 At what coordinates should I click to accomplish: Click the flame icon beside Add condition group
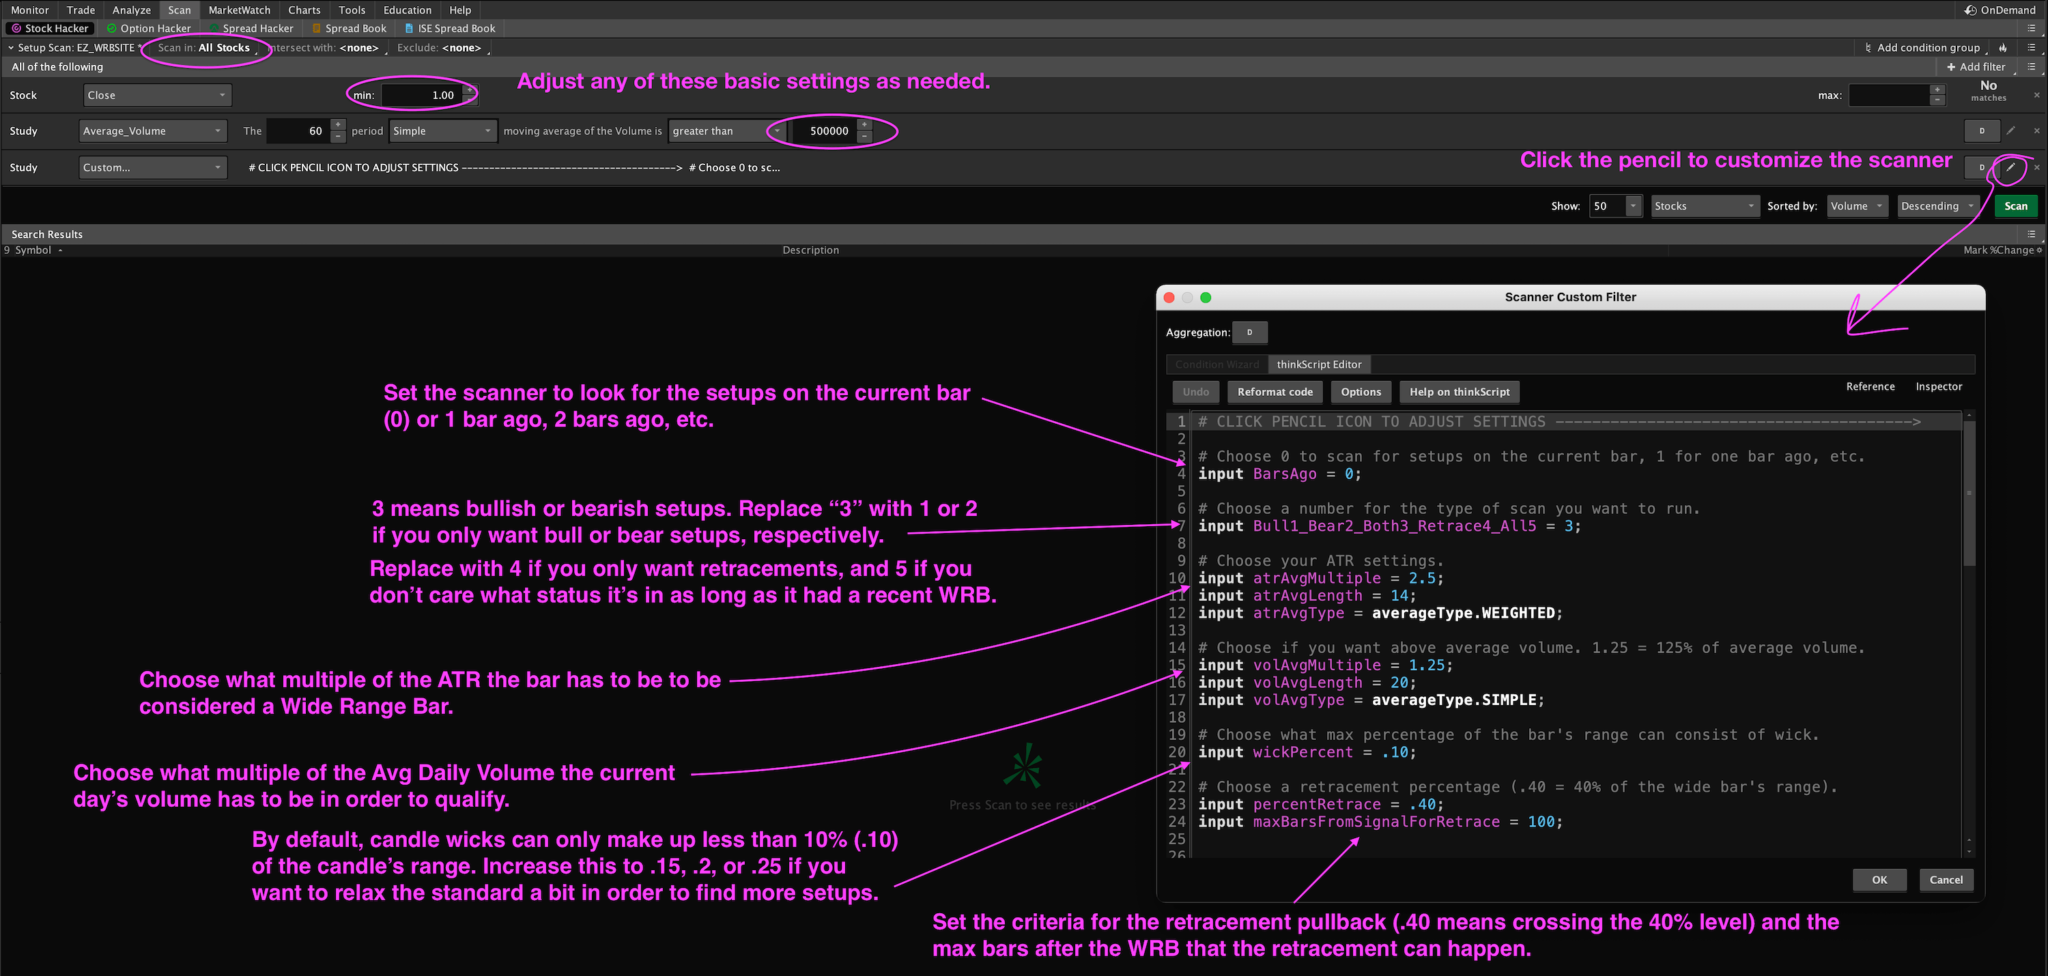(2003, 48)
